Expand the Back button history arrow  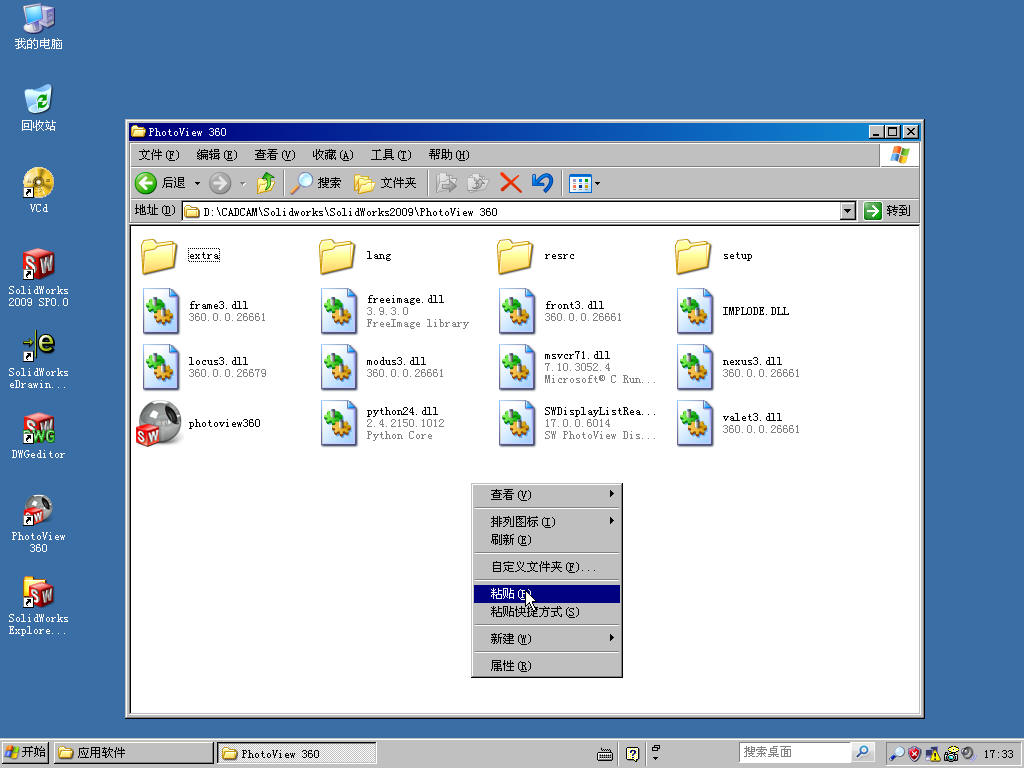[x=197, y=184]
